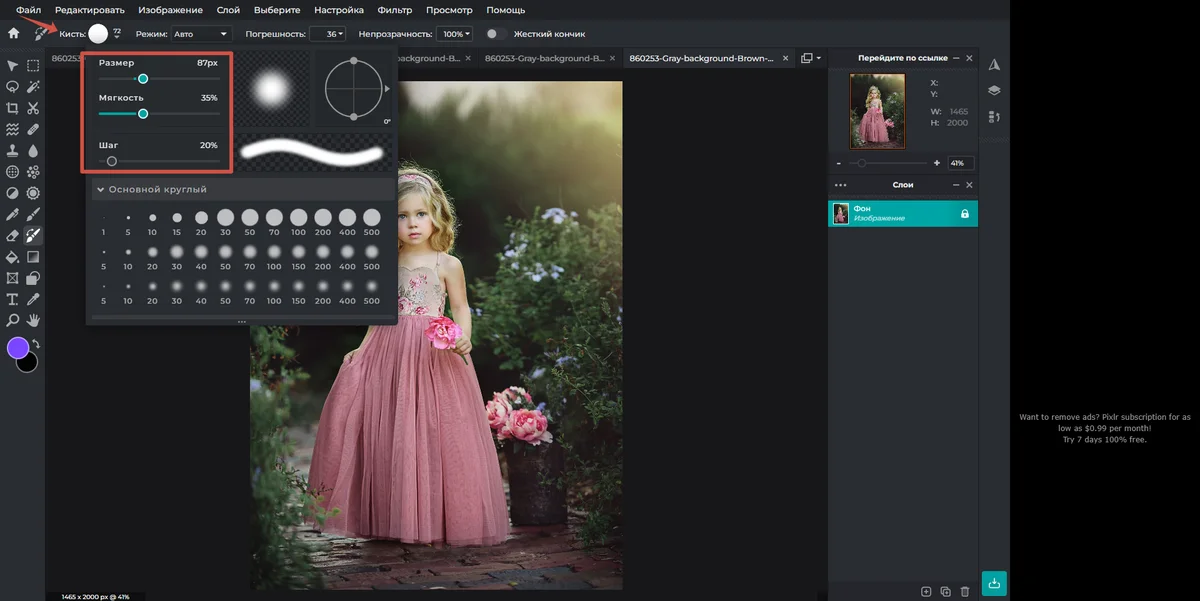Image resolution: width=1200 pixels, height=601 pixels.
Task: Open the Layers panel icon in sidebar
Action: (x=994, y=90)
